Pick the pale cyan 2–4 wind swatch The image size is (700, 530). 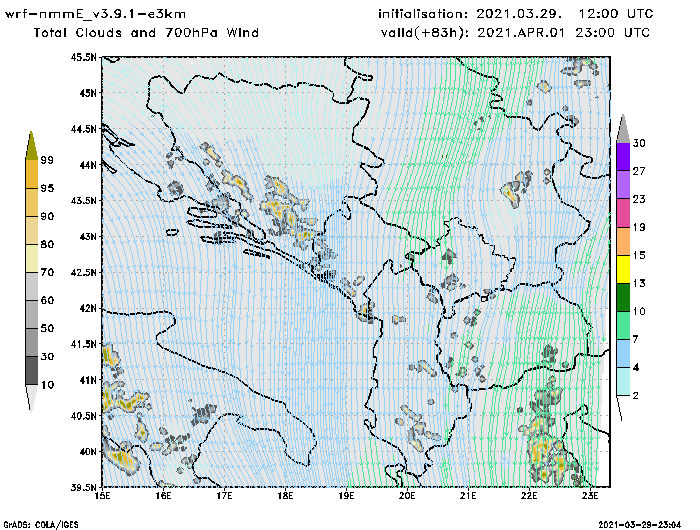(x=623, y=382)
